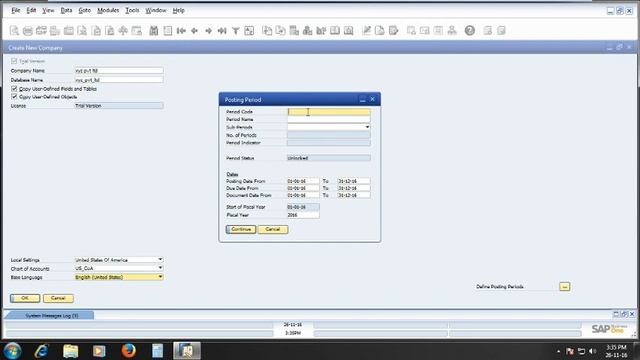Image resolution: width=640 pixels, height=360 pixels.
Task: Export to Excel via toolbar icon
Action: (x=82, y=31)
